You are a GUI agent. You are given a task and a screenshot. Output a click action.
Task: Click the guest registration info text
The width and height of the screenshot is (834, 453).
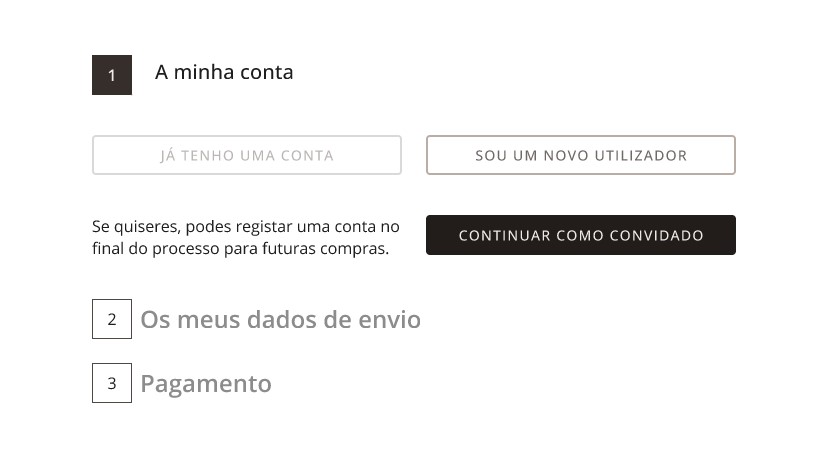pyautogui.click(x=246, y=237)
